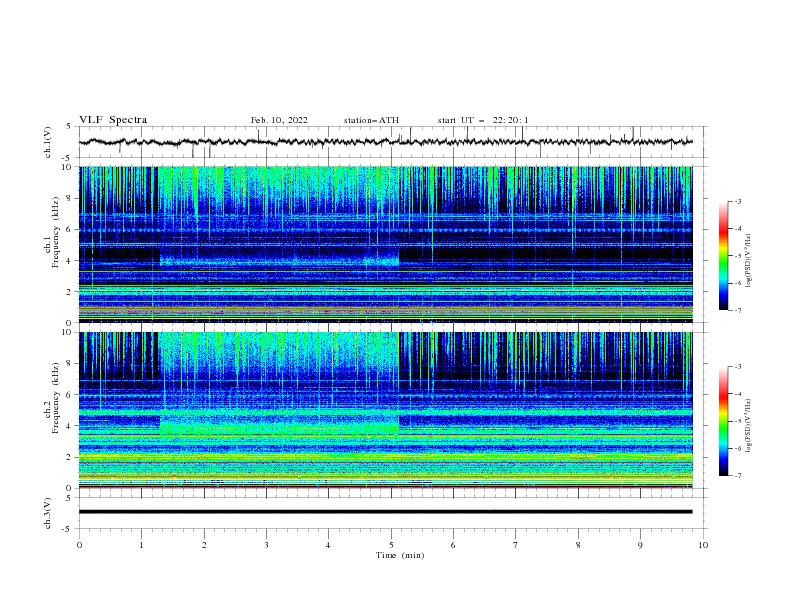Click the date 'Feb. 10, 2022'

click(x=279, y=120)
